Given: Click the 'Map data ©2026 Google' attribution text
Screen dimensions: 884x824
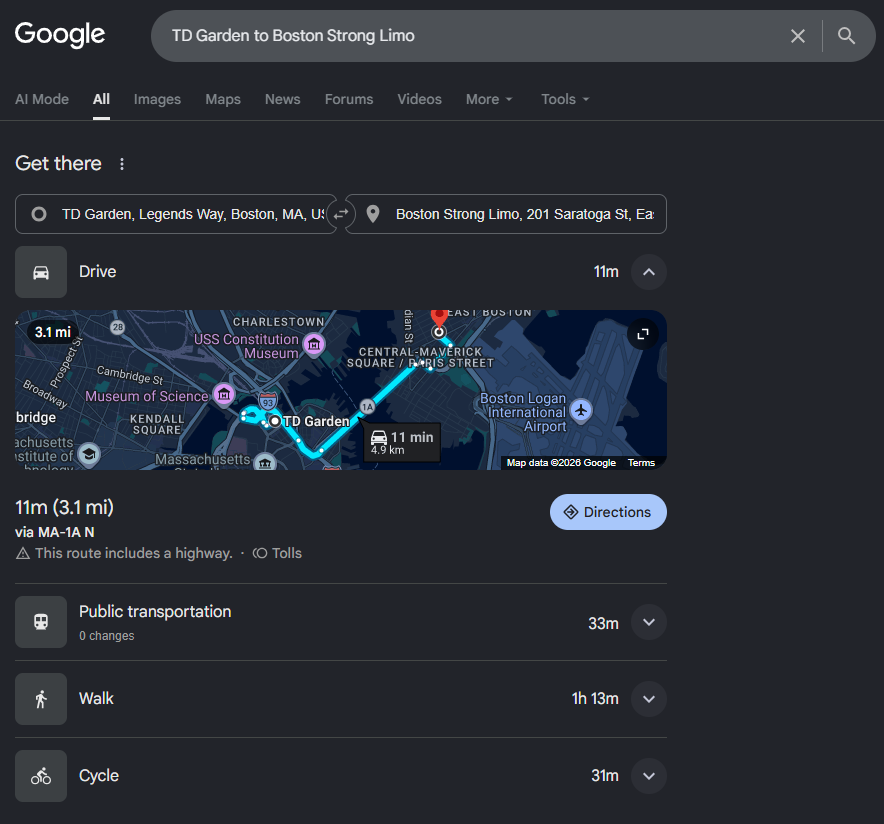Looking at the screenshot, I should point(561,463).
